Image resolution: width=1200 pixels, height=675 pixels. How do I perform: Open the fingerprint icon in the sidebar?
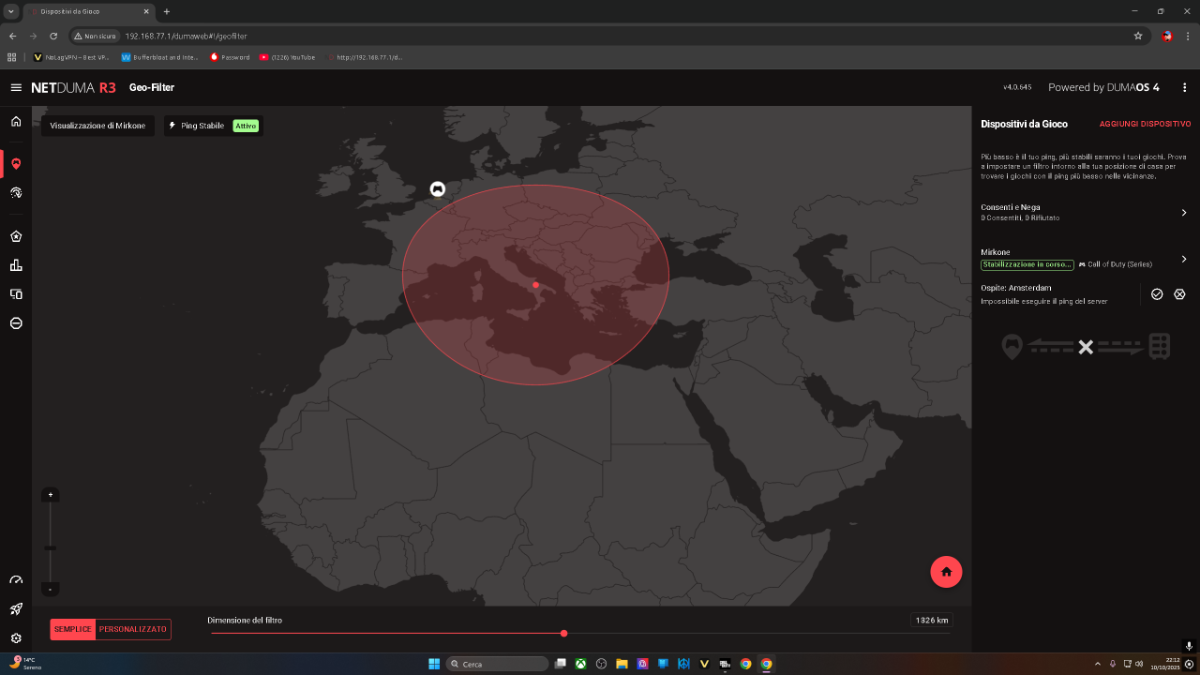tap(16, 192)
